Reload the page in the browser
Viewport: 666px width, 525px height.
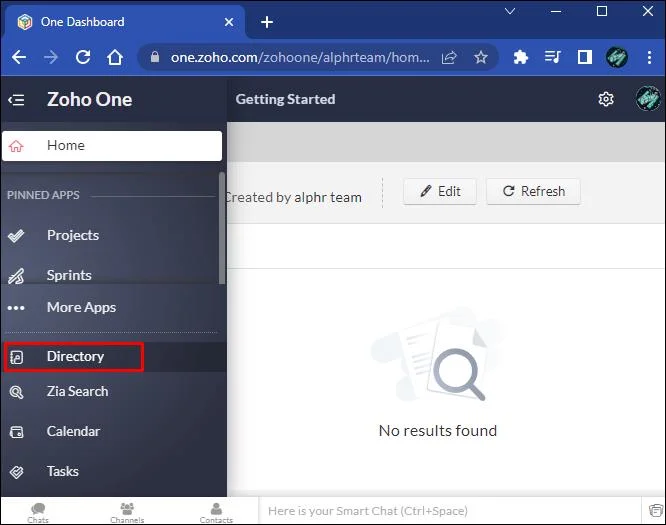point(83,57)
